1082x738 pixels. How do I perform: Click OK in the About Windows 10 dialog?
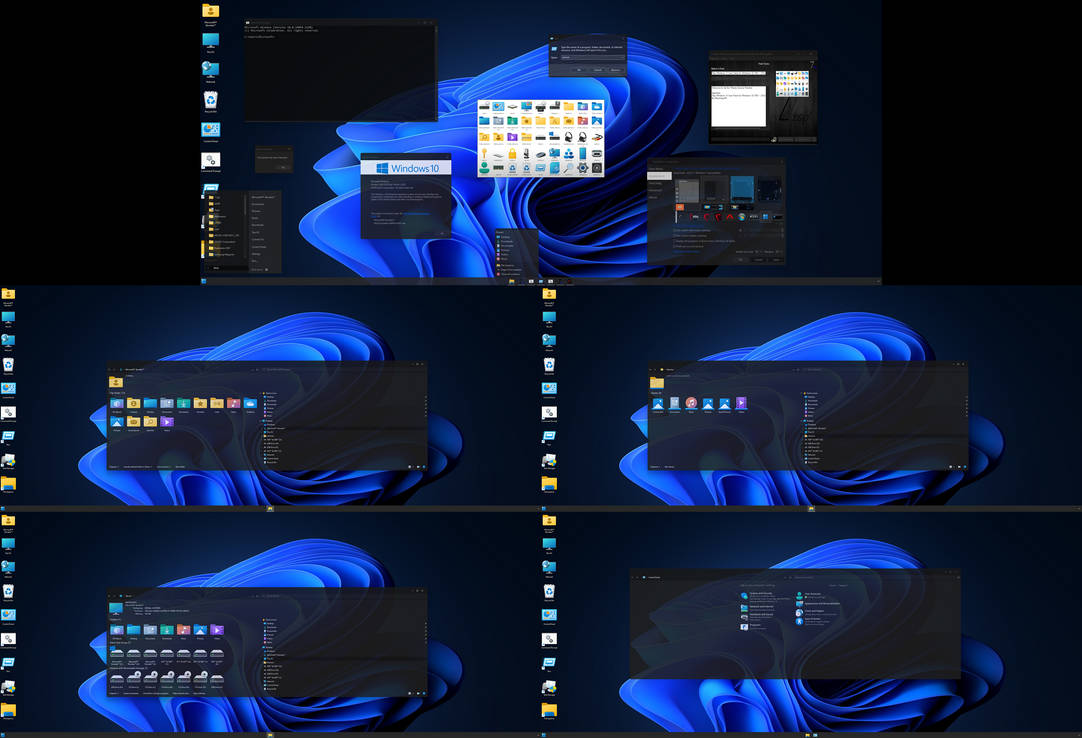point(442,233)
